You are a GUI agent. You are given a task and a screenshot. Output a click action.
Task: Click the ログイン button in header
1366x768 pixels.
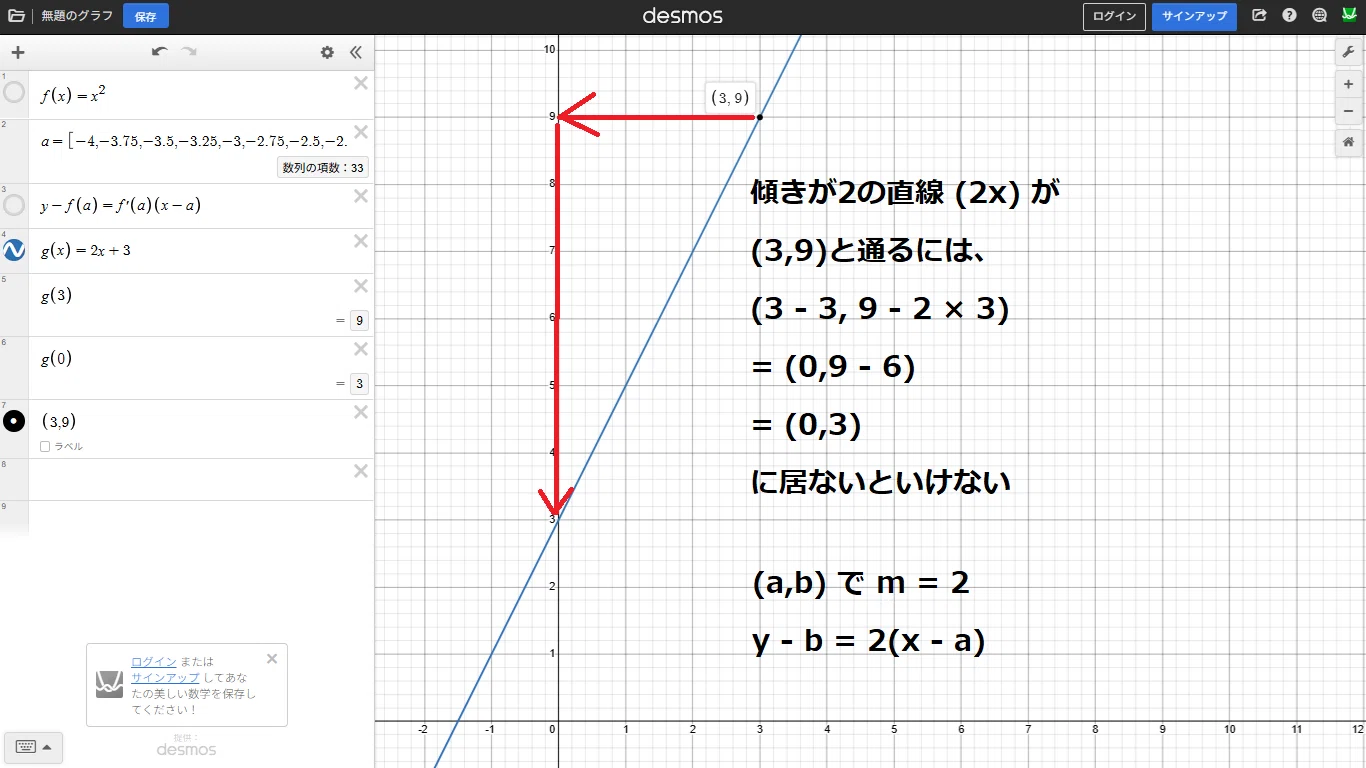click(1114, 16)
